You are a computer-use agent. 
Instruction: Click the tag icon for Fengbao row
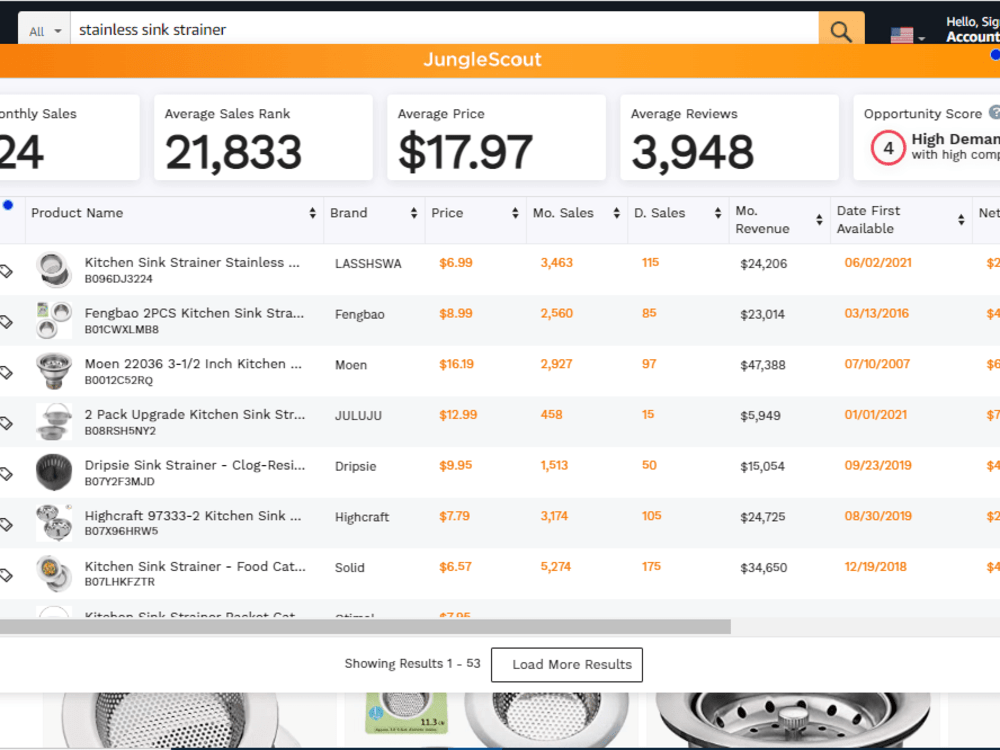[6, 321]
